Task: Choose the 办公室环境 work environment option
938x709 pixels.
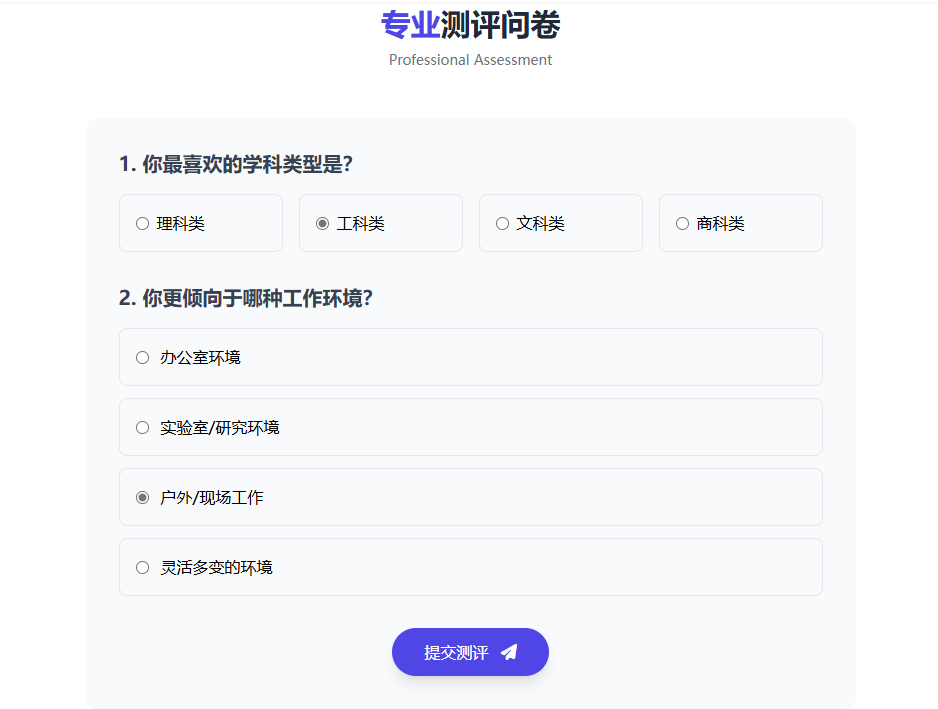Action: (x=142, y=356)
